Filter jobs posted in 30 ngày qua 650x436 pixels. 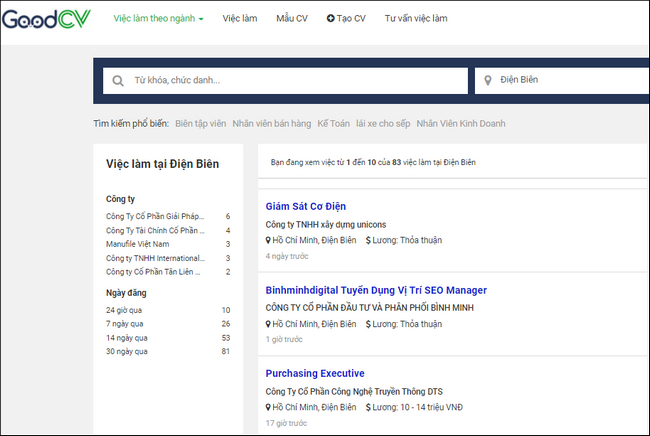coord(127,352)
